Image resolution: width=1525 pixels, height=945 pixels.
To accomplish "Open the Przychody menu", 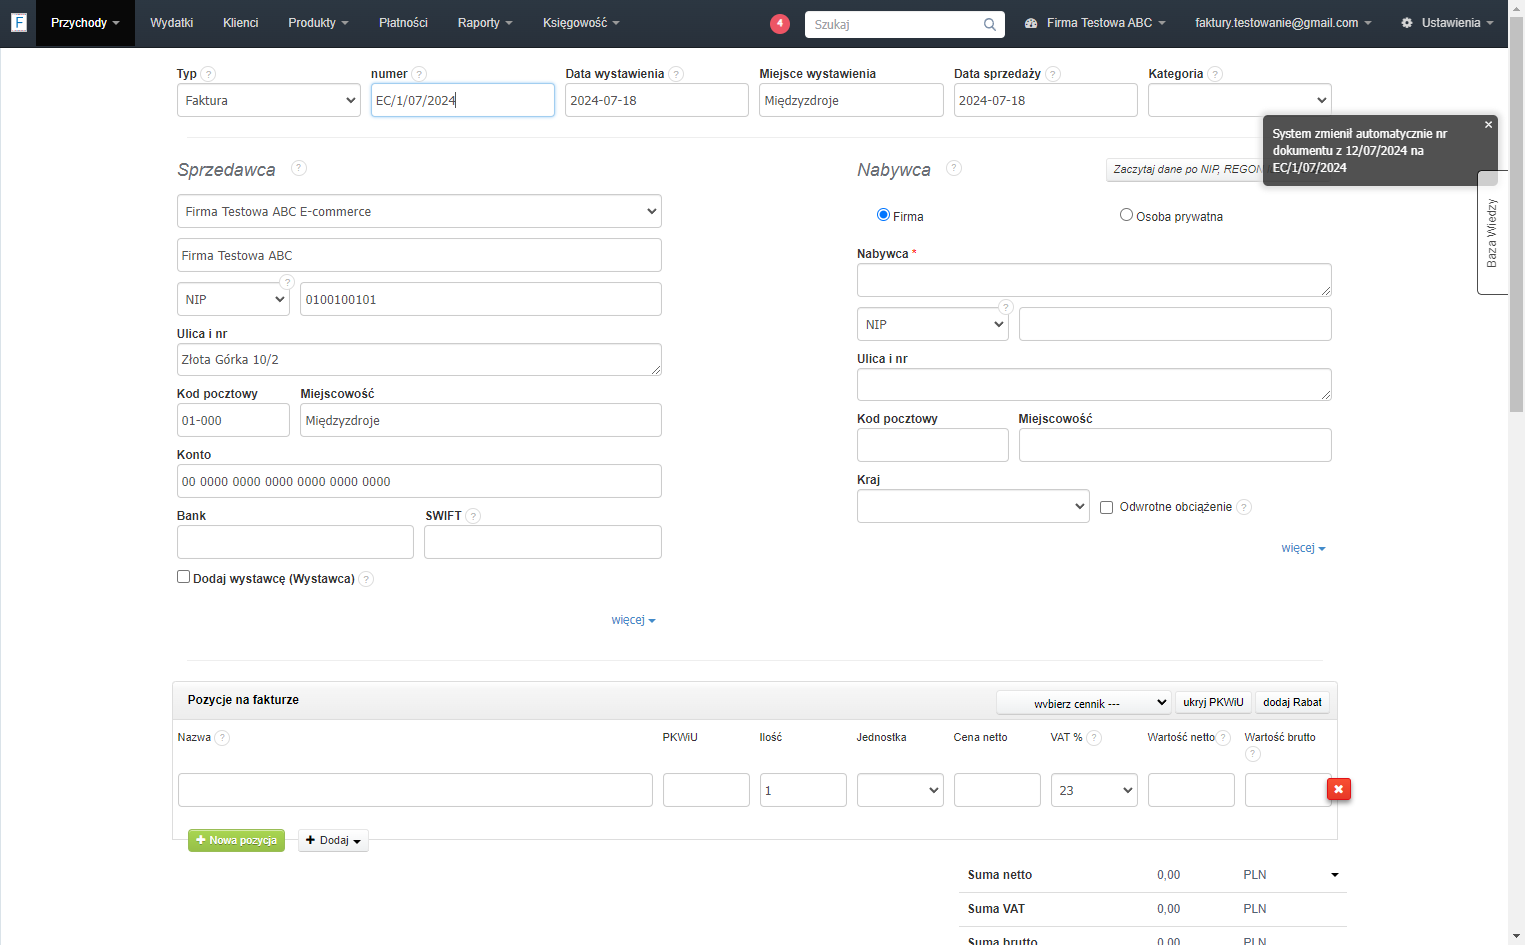I will click(x=85, y=23).
